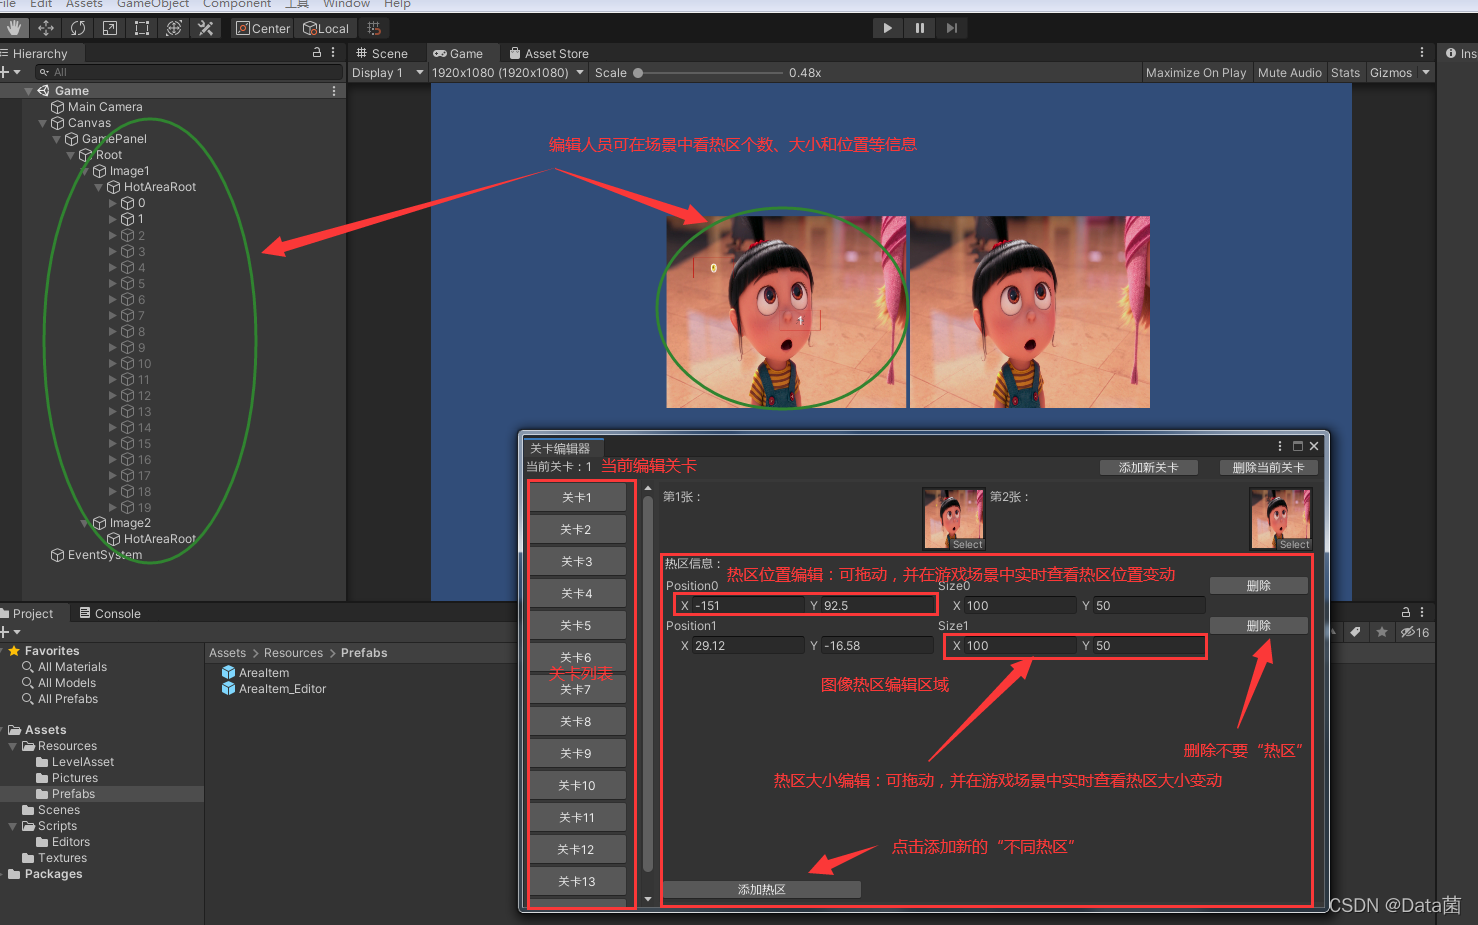The width and height of the screenshot is (1478, 925).
Task: Click the Pause button
Action: 919,28
